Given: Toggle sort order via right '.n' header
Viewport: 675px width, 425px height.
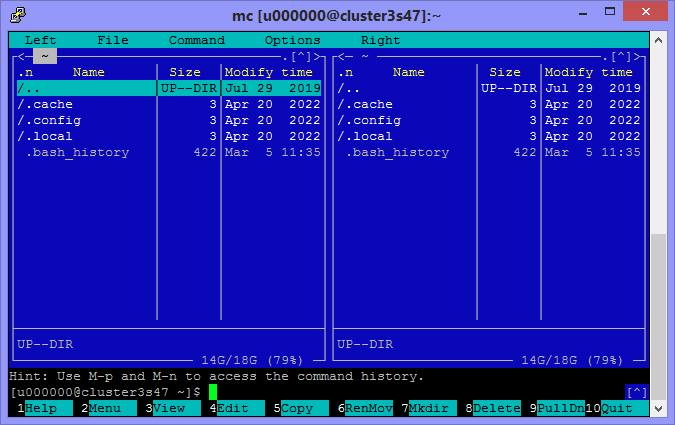Looking at the screenshot, I should pos(345,72).
